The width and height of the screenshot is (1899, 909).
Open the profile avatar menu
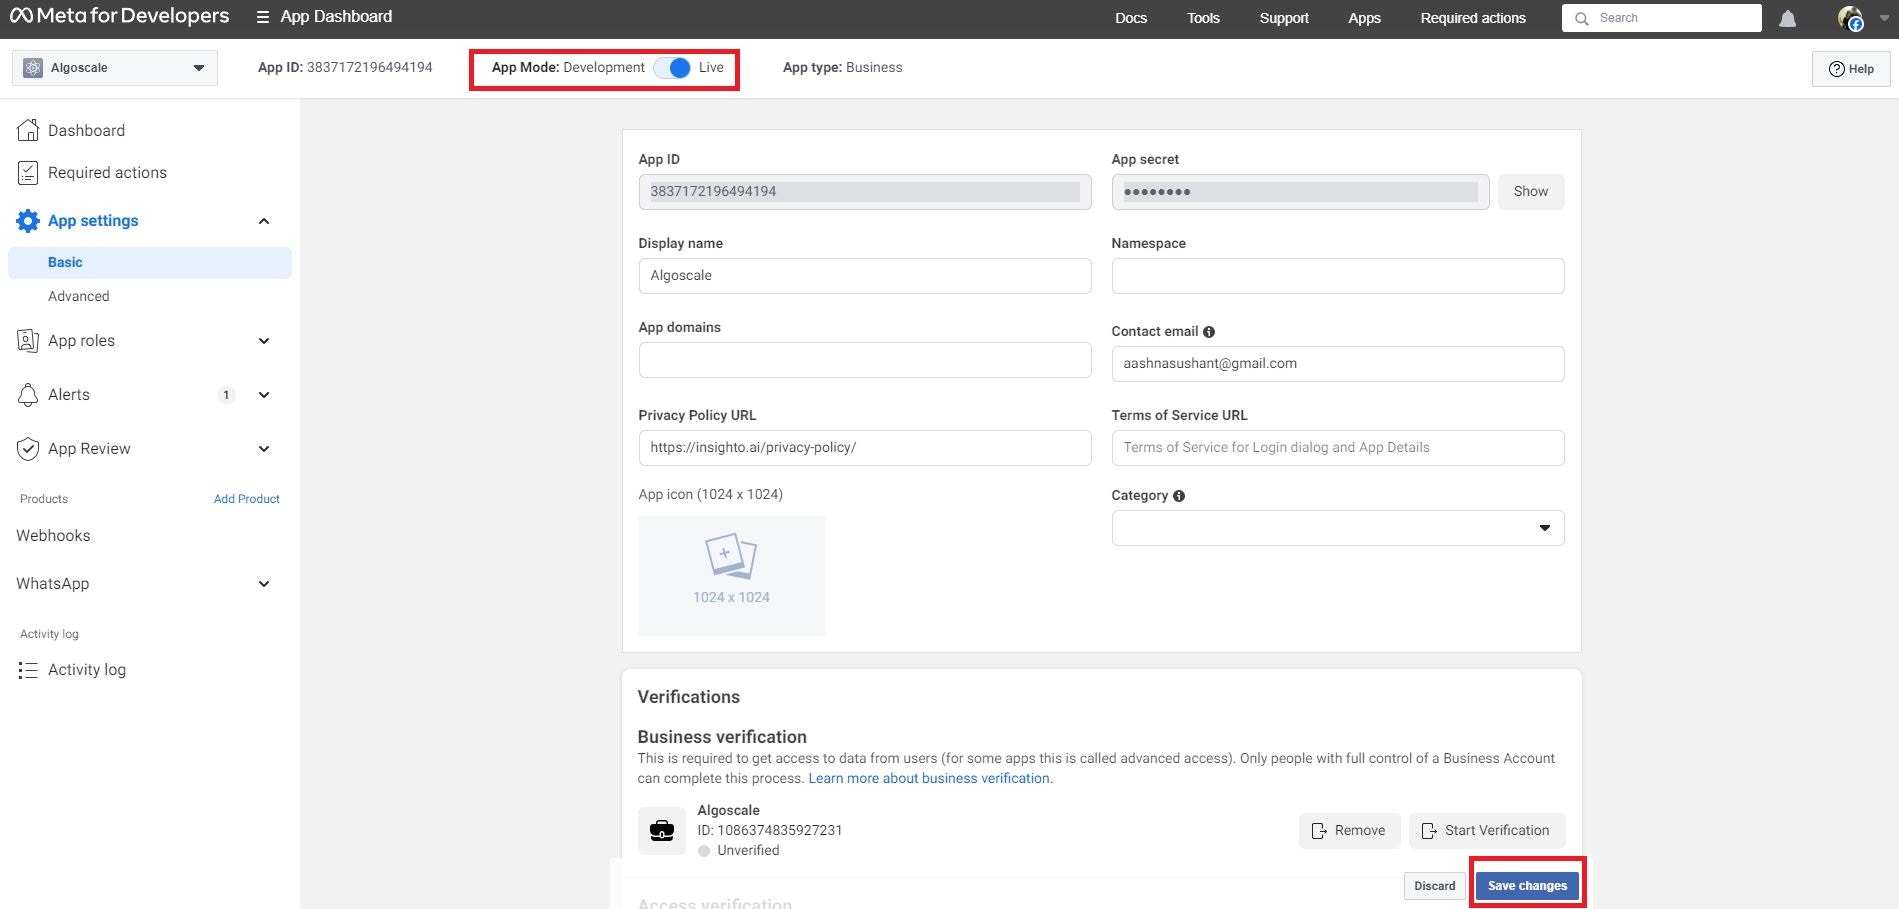1851,18
